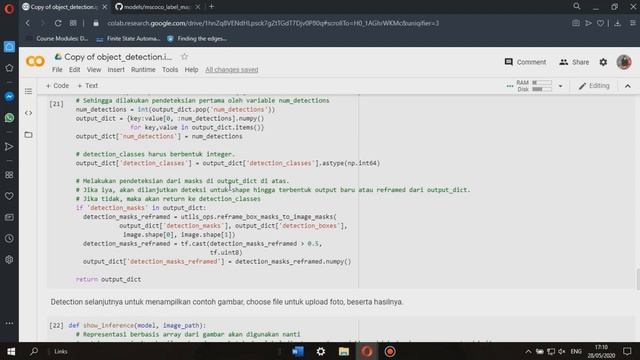Collapse header with chevron up
This screenshot has height=360, width=640.
[x=628, y=86]
